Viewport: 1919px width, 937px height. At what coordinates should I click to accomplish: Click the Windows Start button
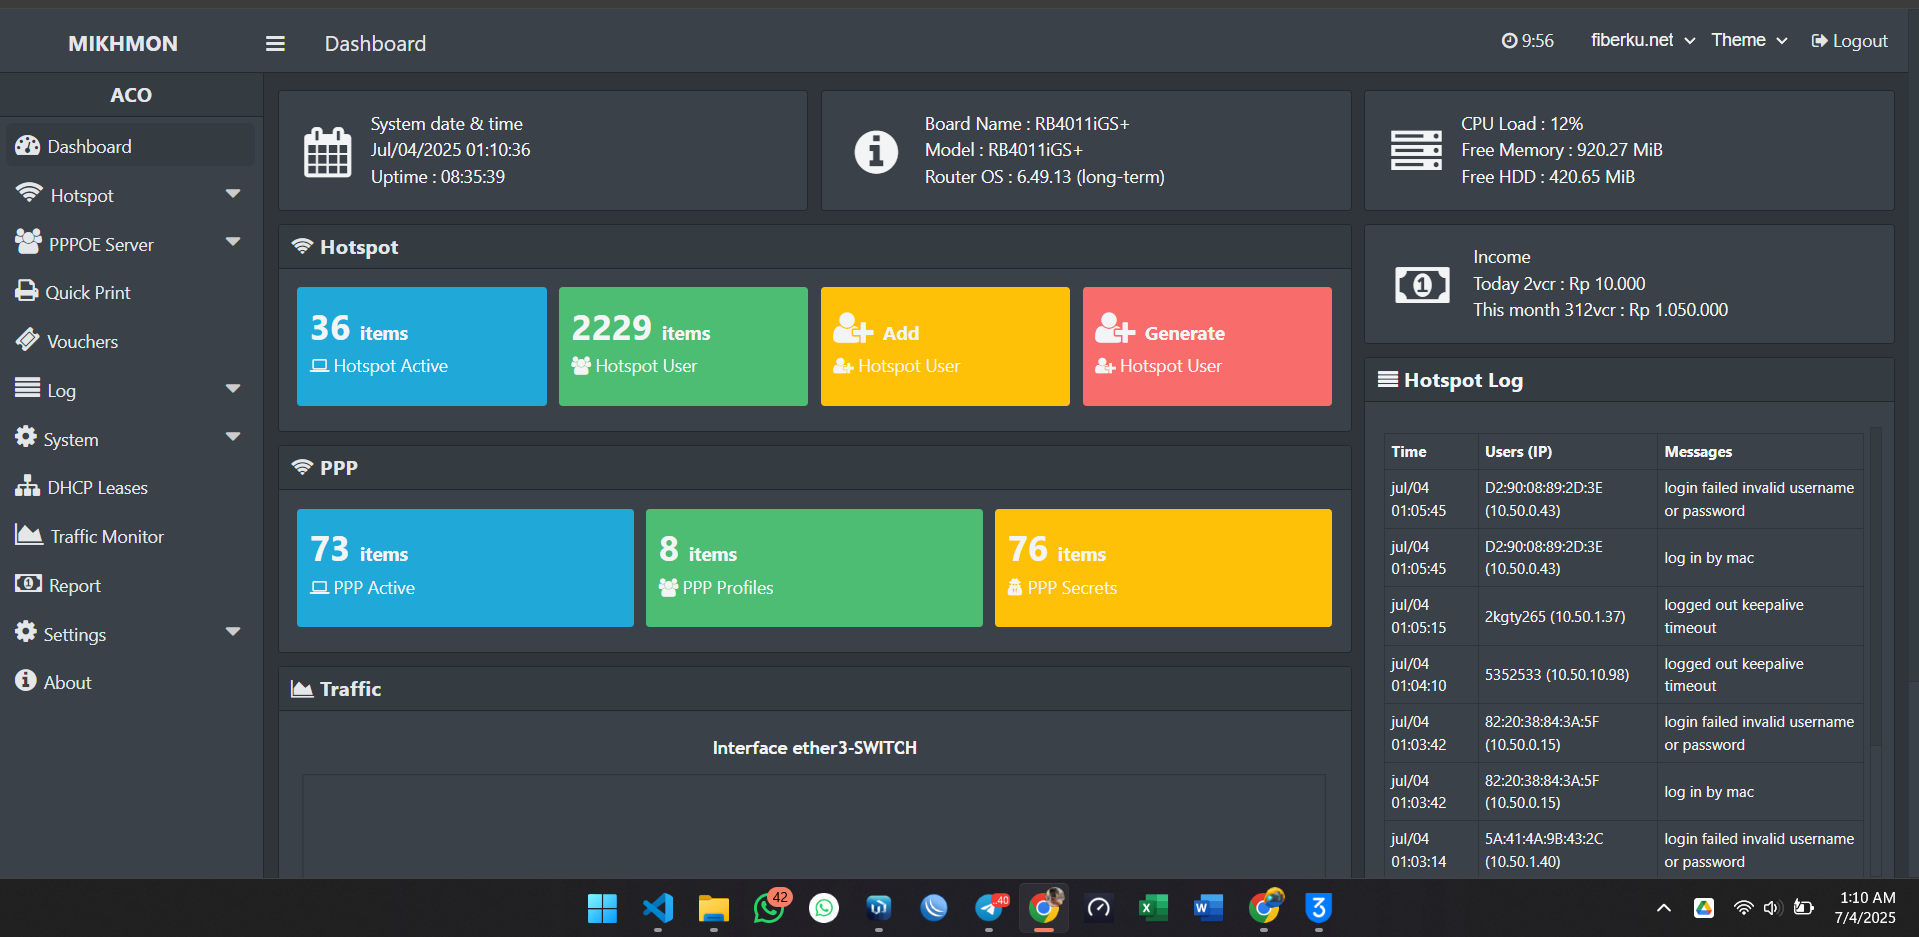pyautogui.click(x=602, y=908)
